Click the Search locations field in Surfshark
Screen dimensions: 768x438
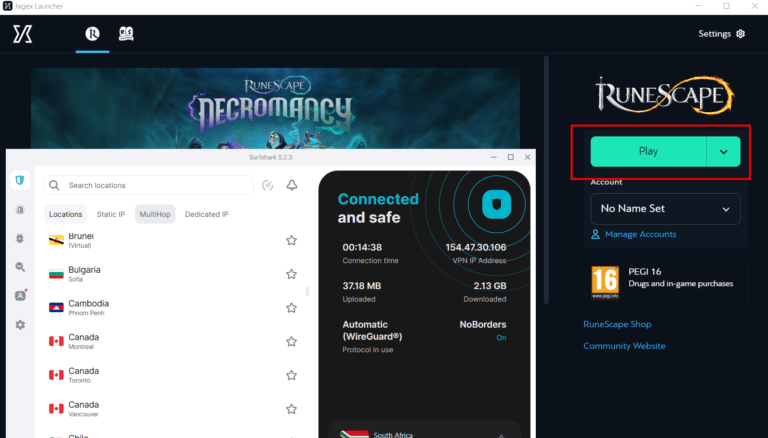point(149,185)
